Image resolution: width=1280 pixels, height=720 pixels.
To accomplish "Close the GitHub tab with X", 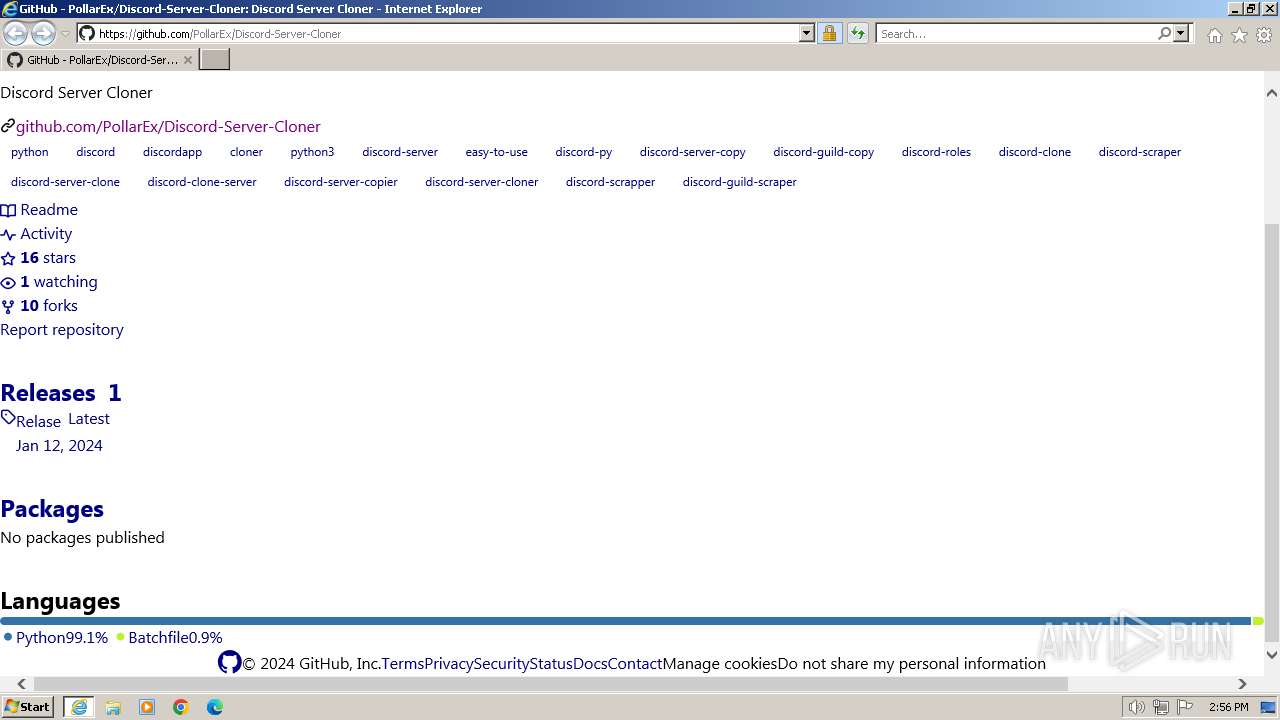I will [x=187, y=60].
